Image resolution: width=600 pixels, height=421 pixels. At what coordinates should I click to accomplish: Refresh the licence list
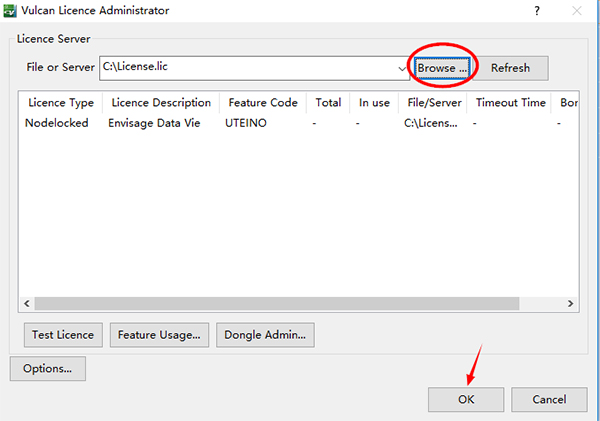click(510, 68)
